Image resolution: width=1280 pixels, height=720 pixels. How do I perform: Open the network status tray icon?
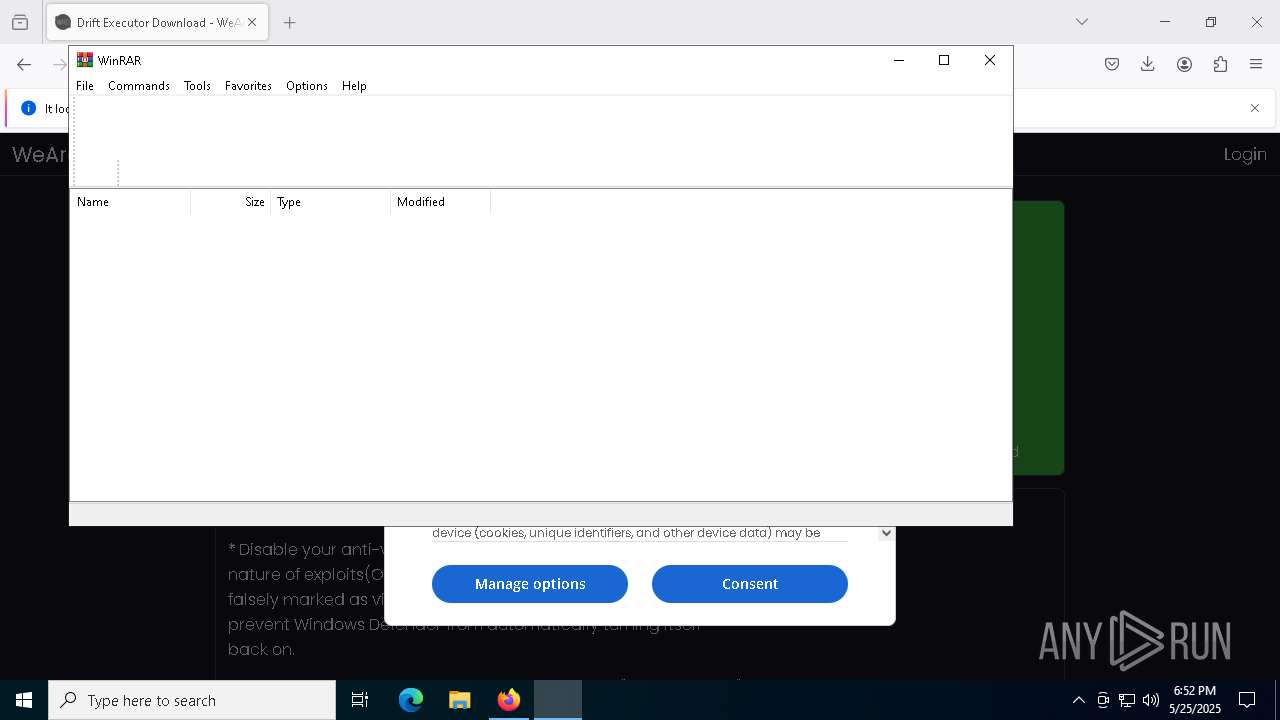click(x=1127, y=700)
